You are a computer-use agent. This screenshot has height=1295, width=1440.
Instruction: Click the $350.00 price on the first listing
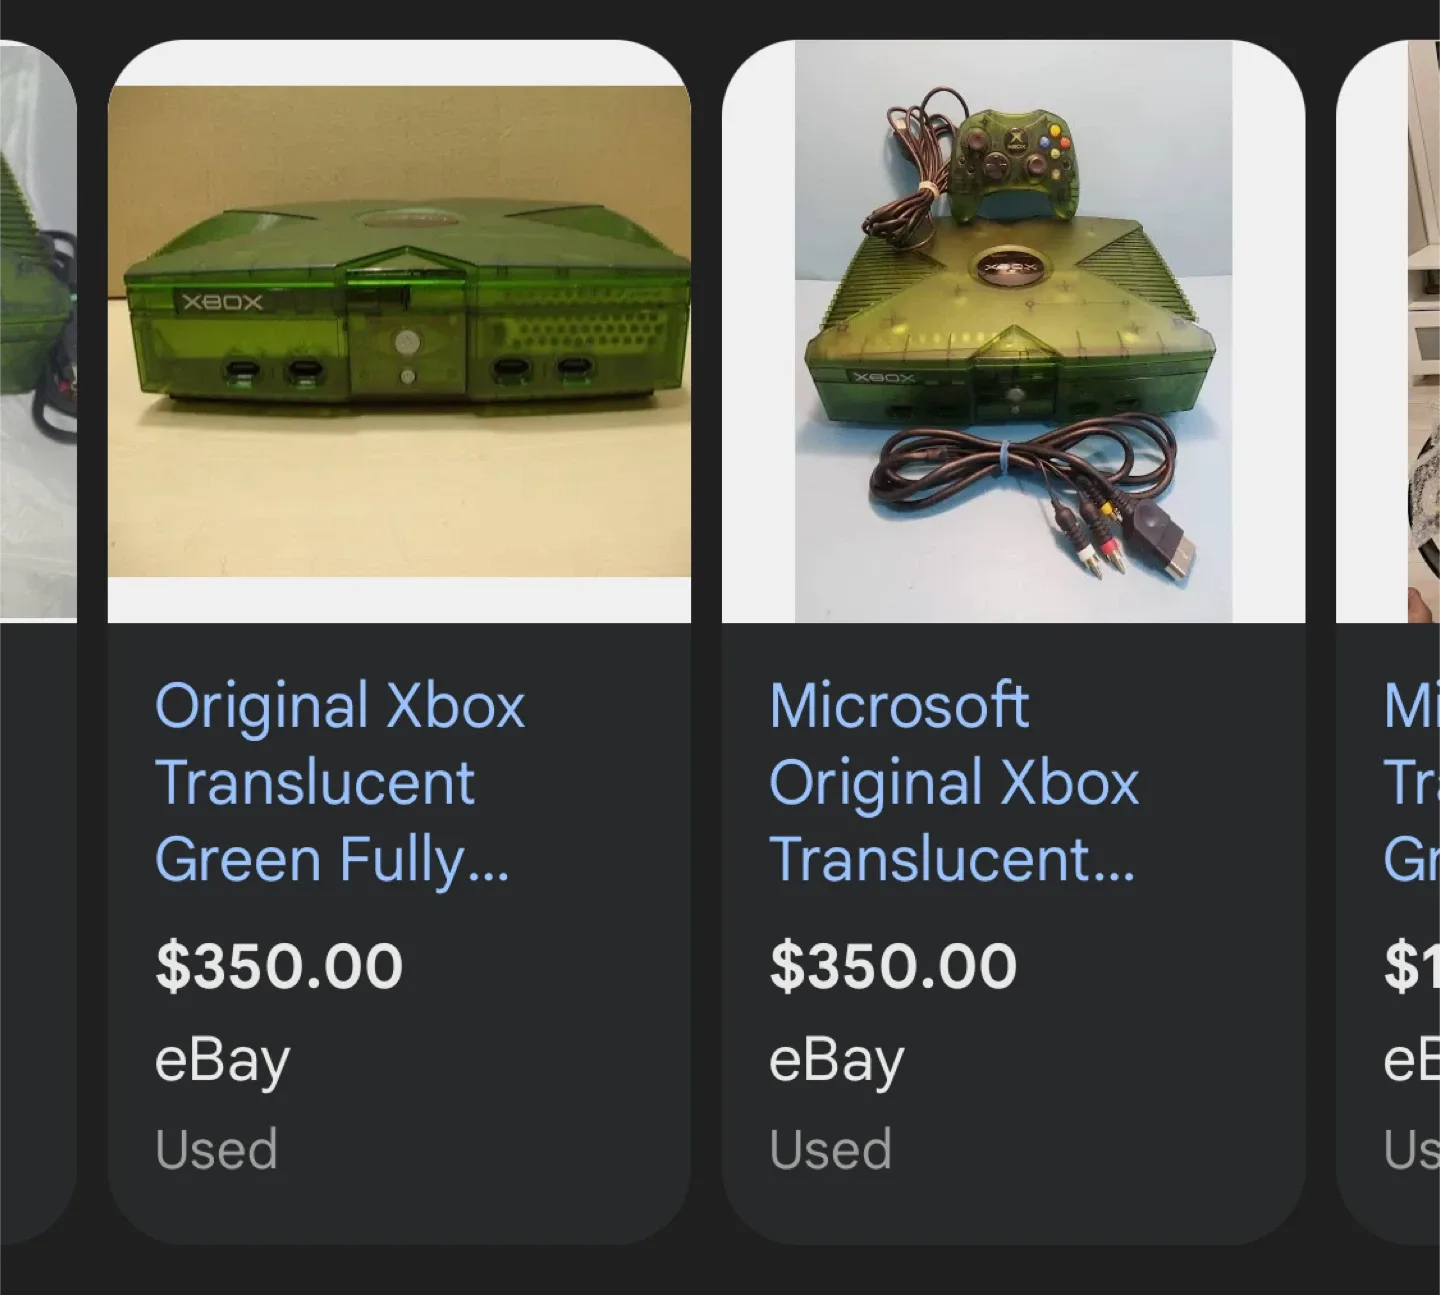(280, 963)
